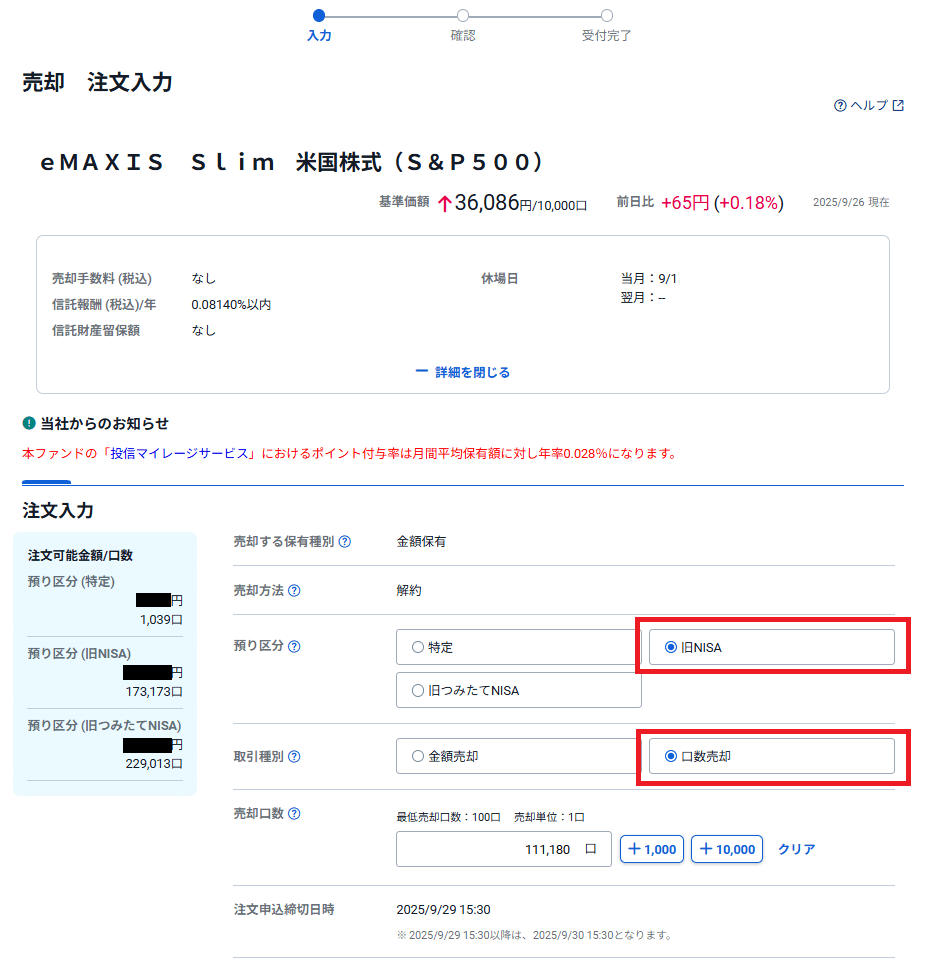Add 10,000 units with the +10,000 button
This screenshot has height=964, width=929.
727,849
